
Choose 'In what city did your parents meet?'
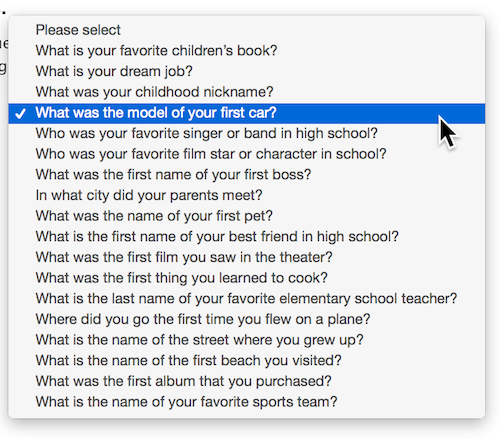coord(247,195)
